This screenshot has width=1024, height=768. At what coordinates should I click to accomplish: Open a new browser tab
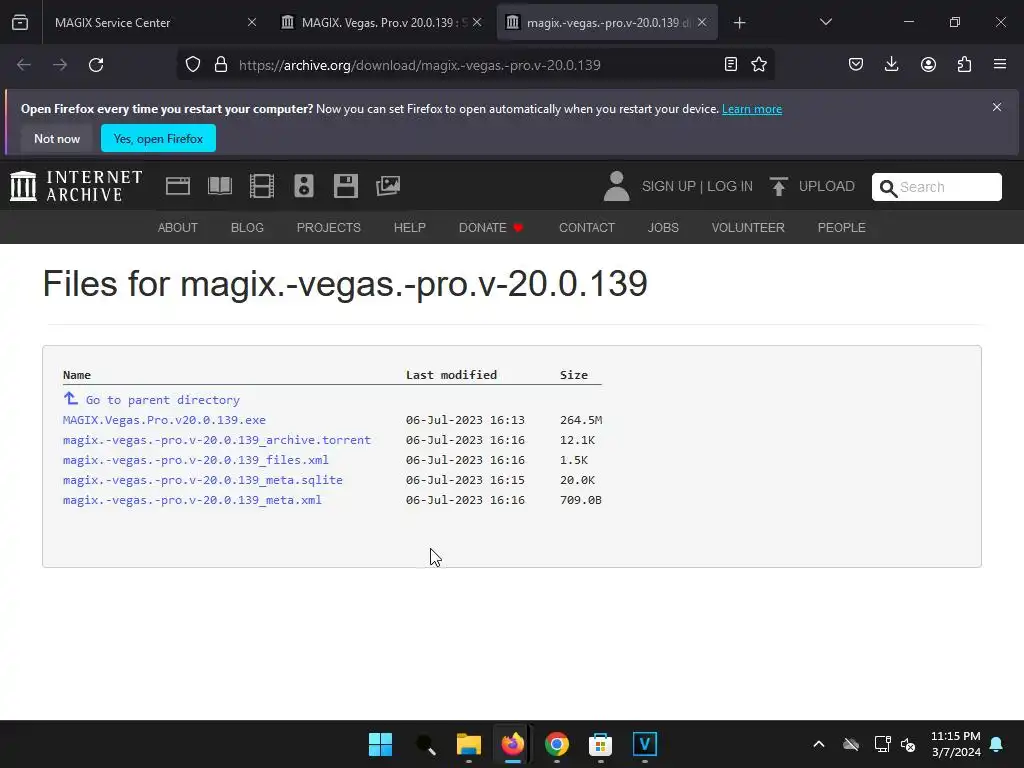coord(739,23)
